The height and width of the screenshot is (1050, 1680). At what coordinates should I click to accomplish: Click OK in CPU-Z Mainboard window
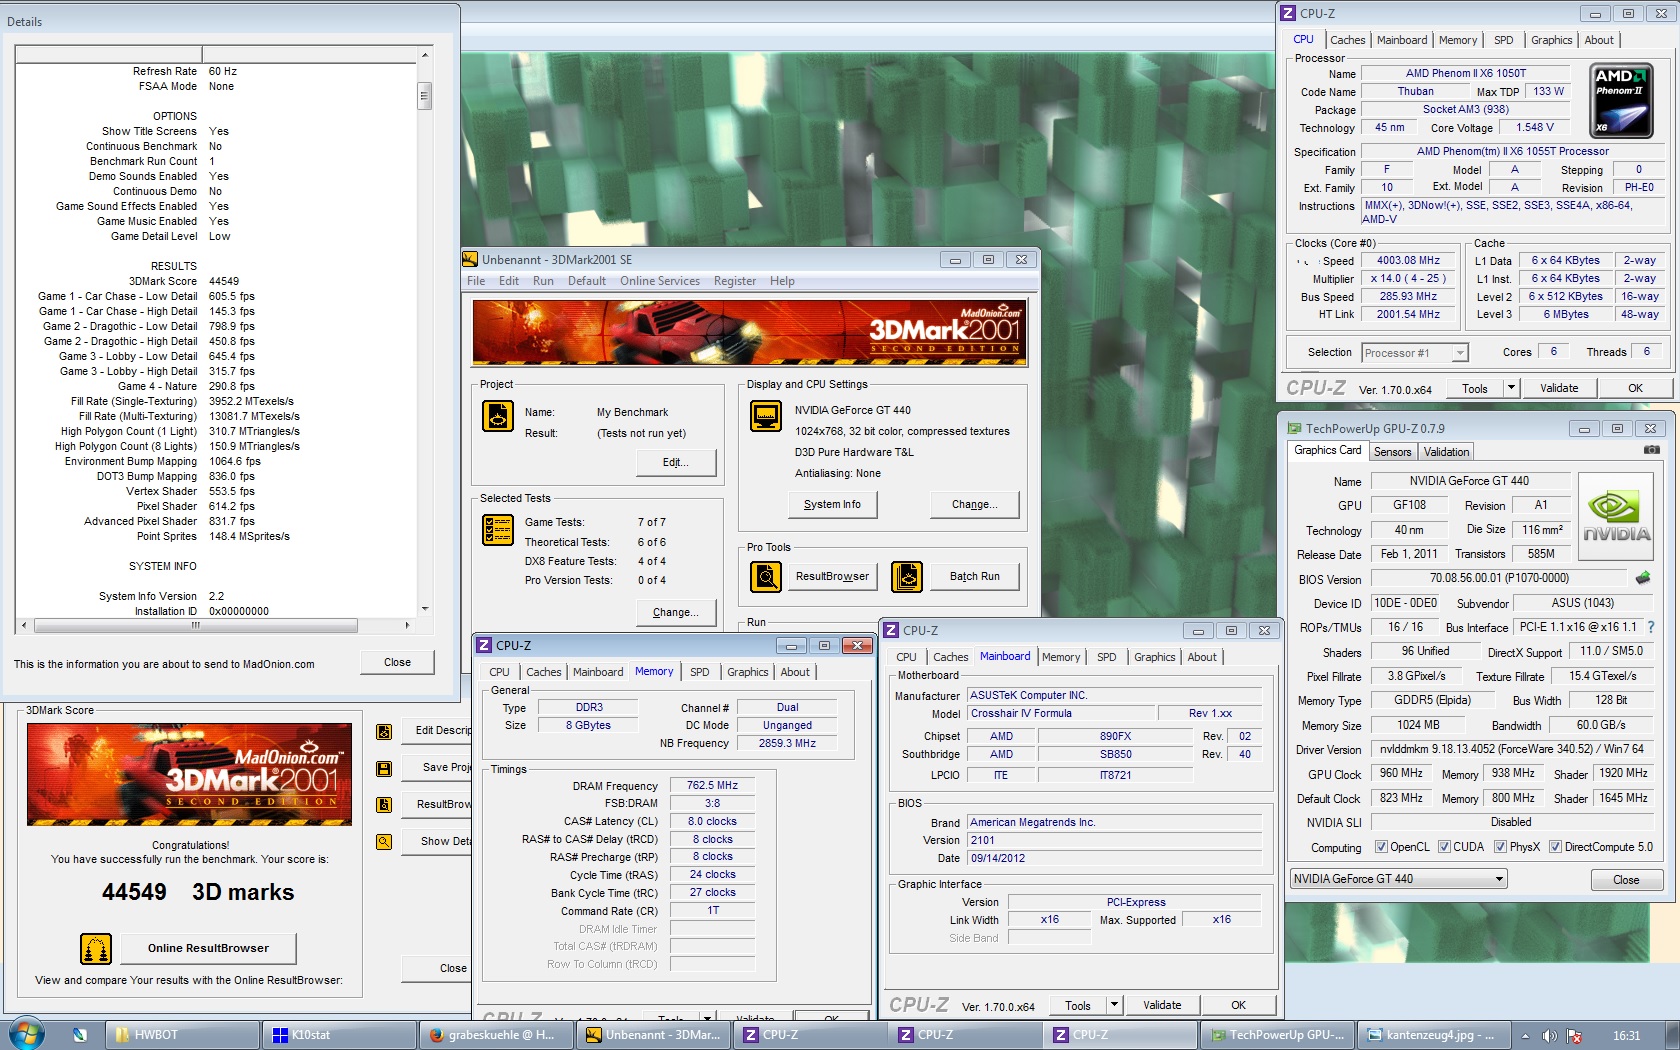click(x=1238, y=1005)
